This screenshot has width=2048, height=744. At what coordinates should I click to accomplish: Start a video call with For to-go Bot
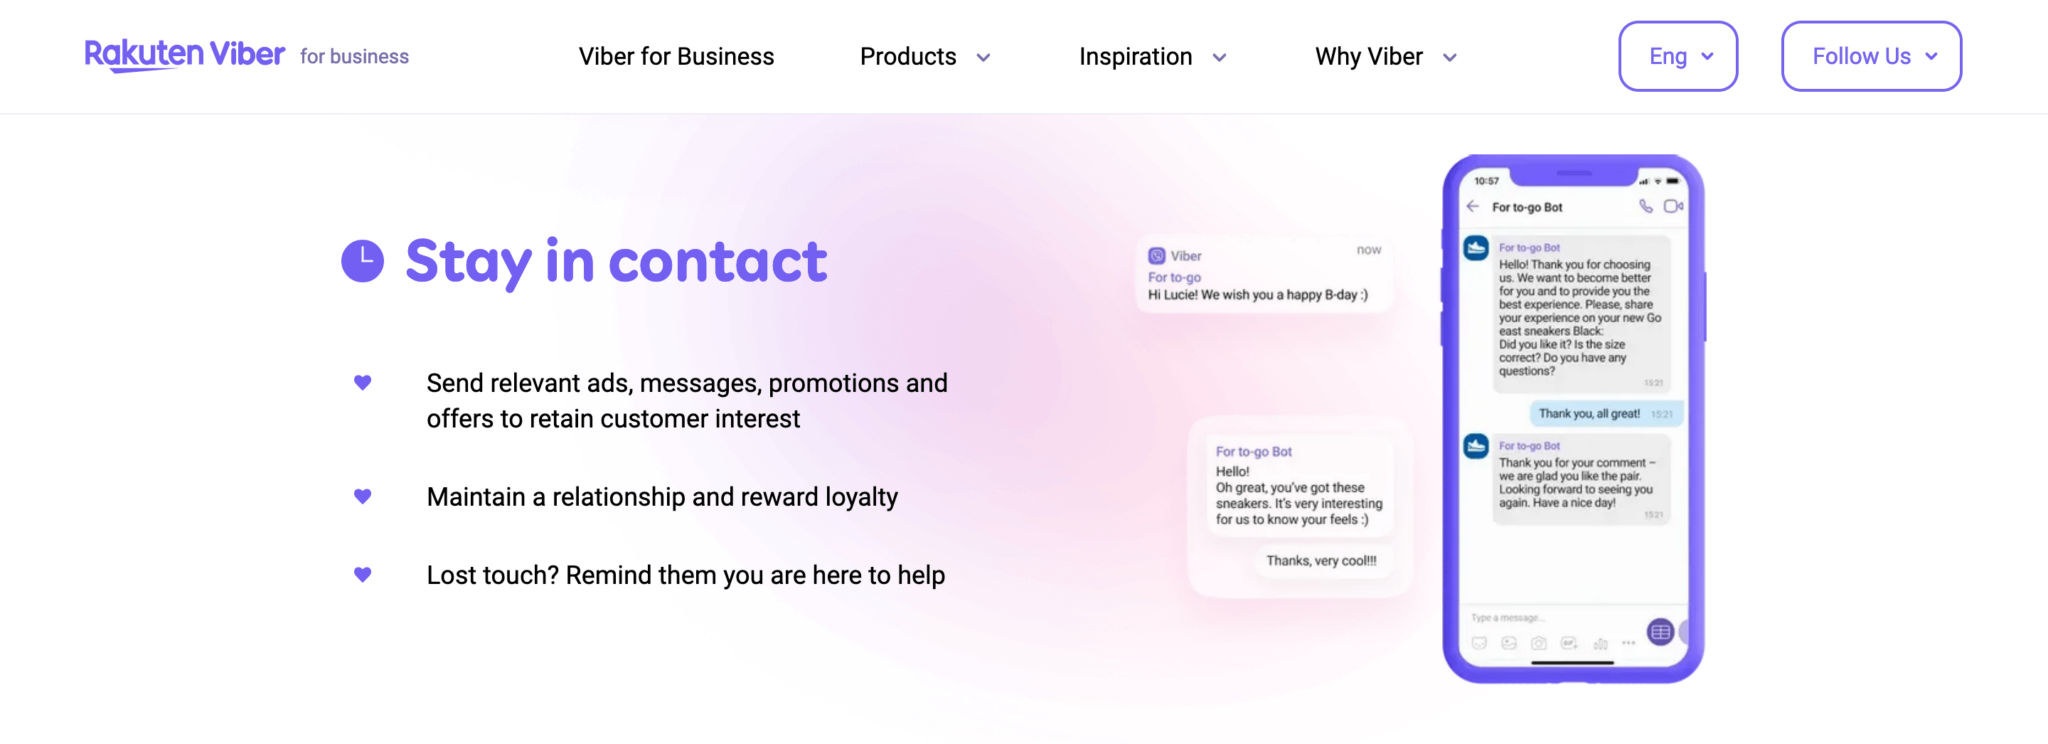[x=1674, y=206]
